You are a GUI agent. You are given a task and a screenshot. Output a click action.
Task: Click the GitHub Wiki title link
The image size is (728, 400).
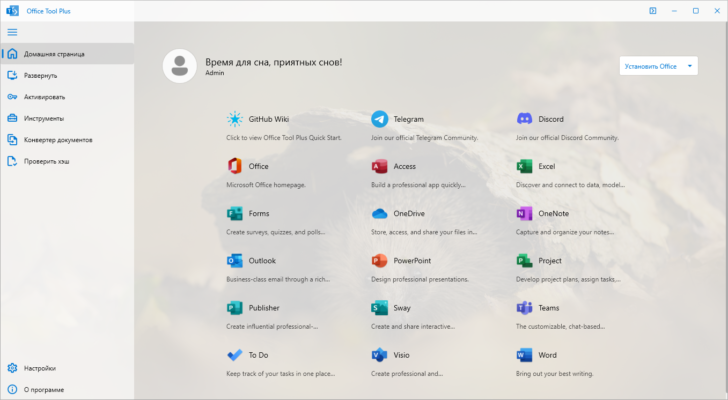click(269, 119)
